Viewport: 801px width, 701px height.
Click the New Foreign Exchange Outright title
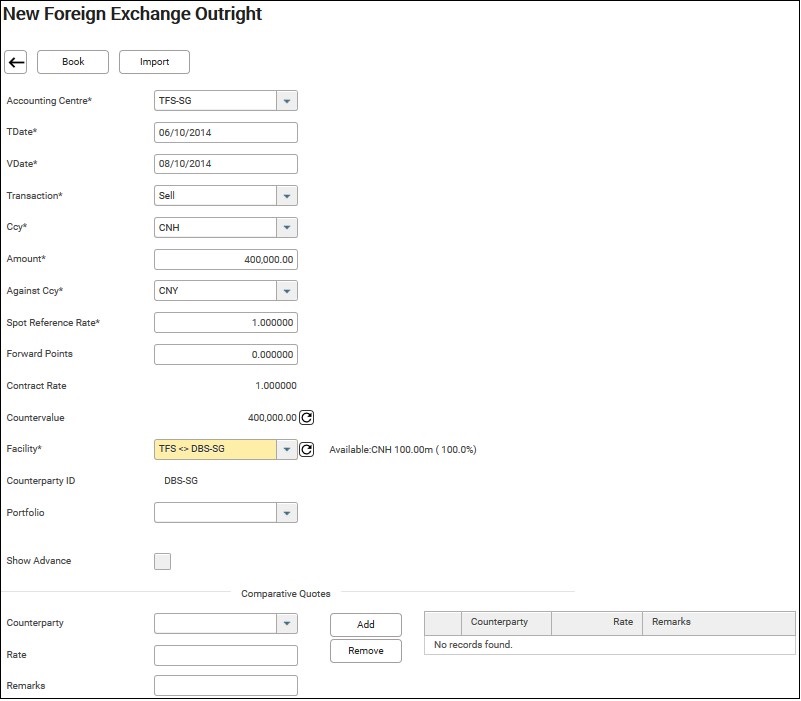pos(132,14)
